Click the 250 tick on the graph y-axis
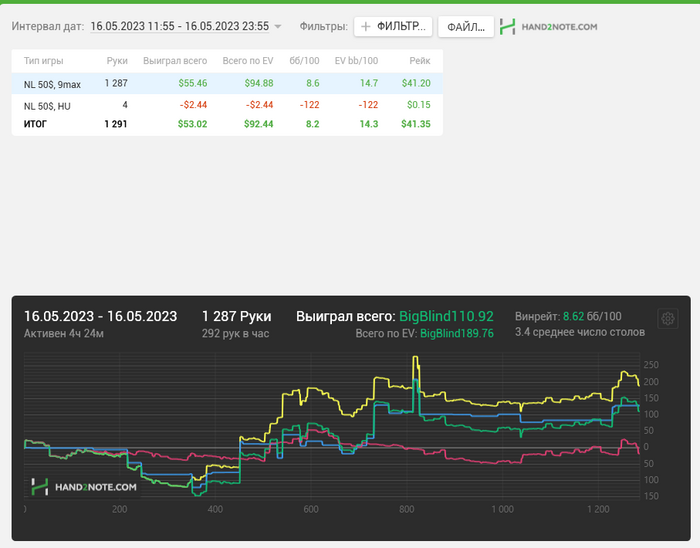 (651, 365)
